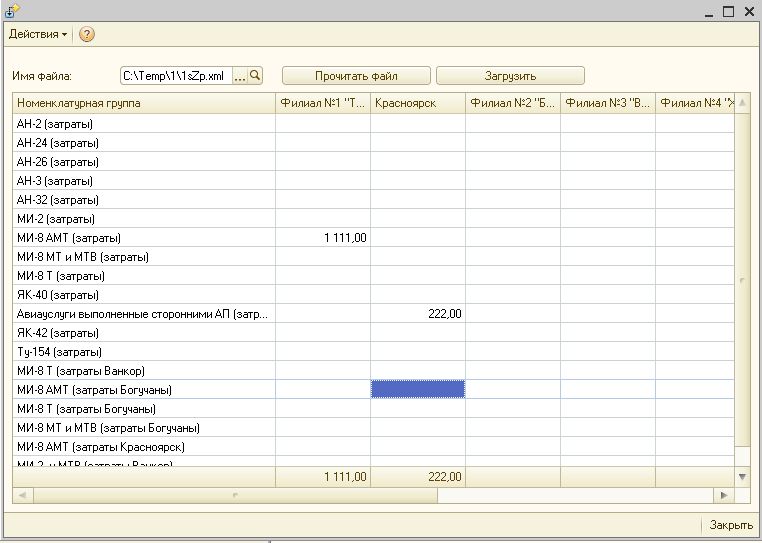
Task: Click the highlighted blue Красноярск cell
Action: click(x=417, y=389)
